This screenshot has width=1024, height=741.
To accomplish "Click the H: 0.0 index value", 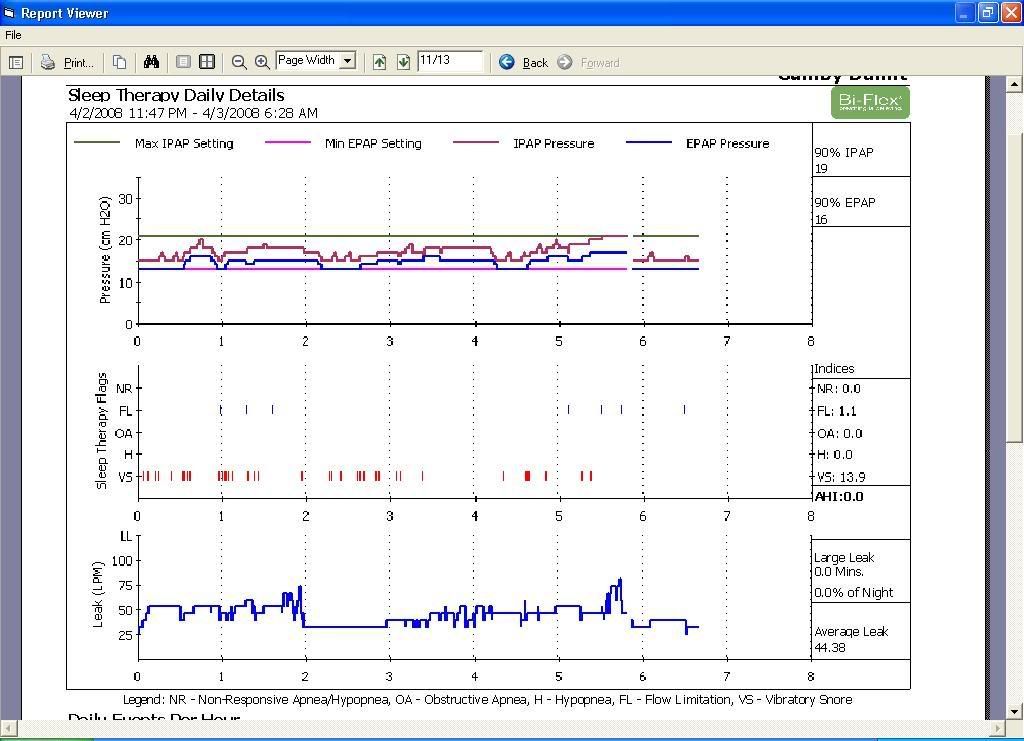I will coord(835,454).
